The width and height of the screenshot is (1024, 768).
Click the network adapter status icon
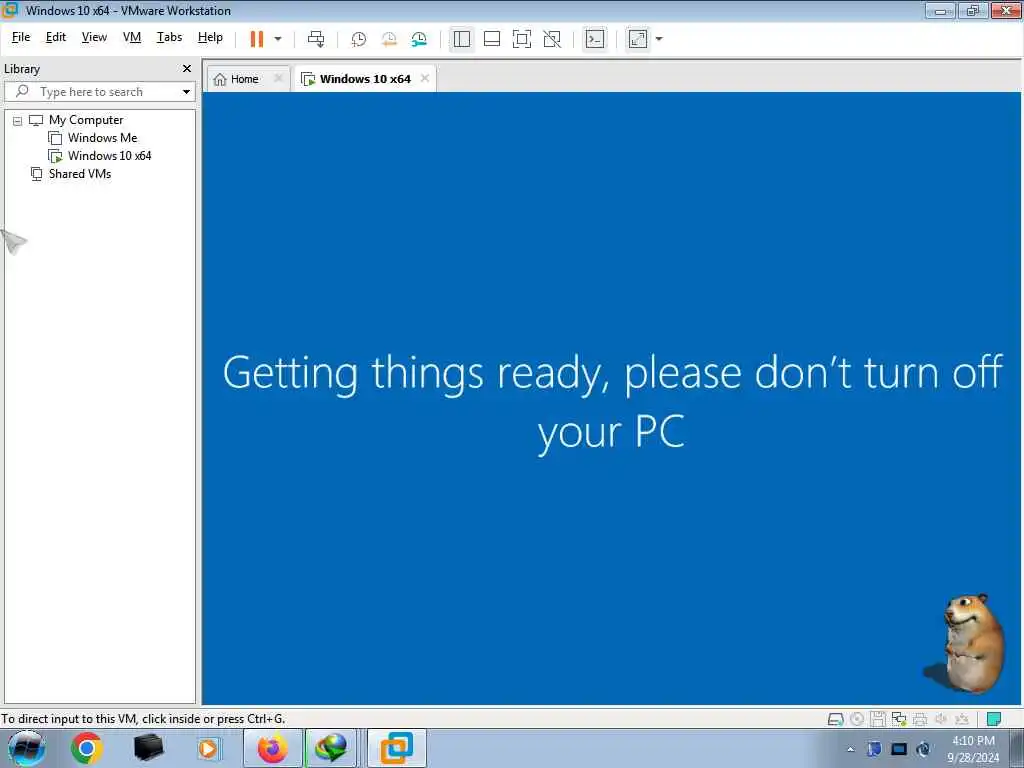pos(899,719)
